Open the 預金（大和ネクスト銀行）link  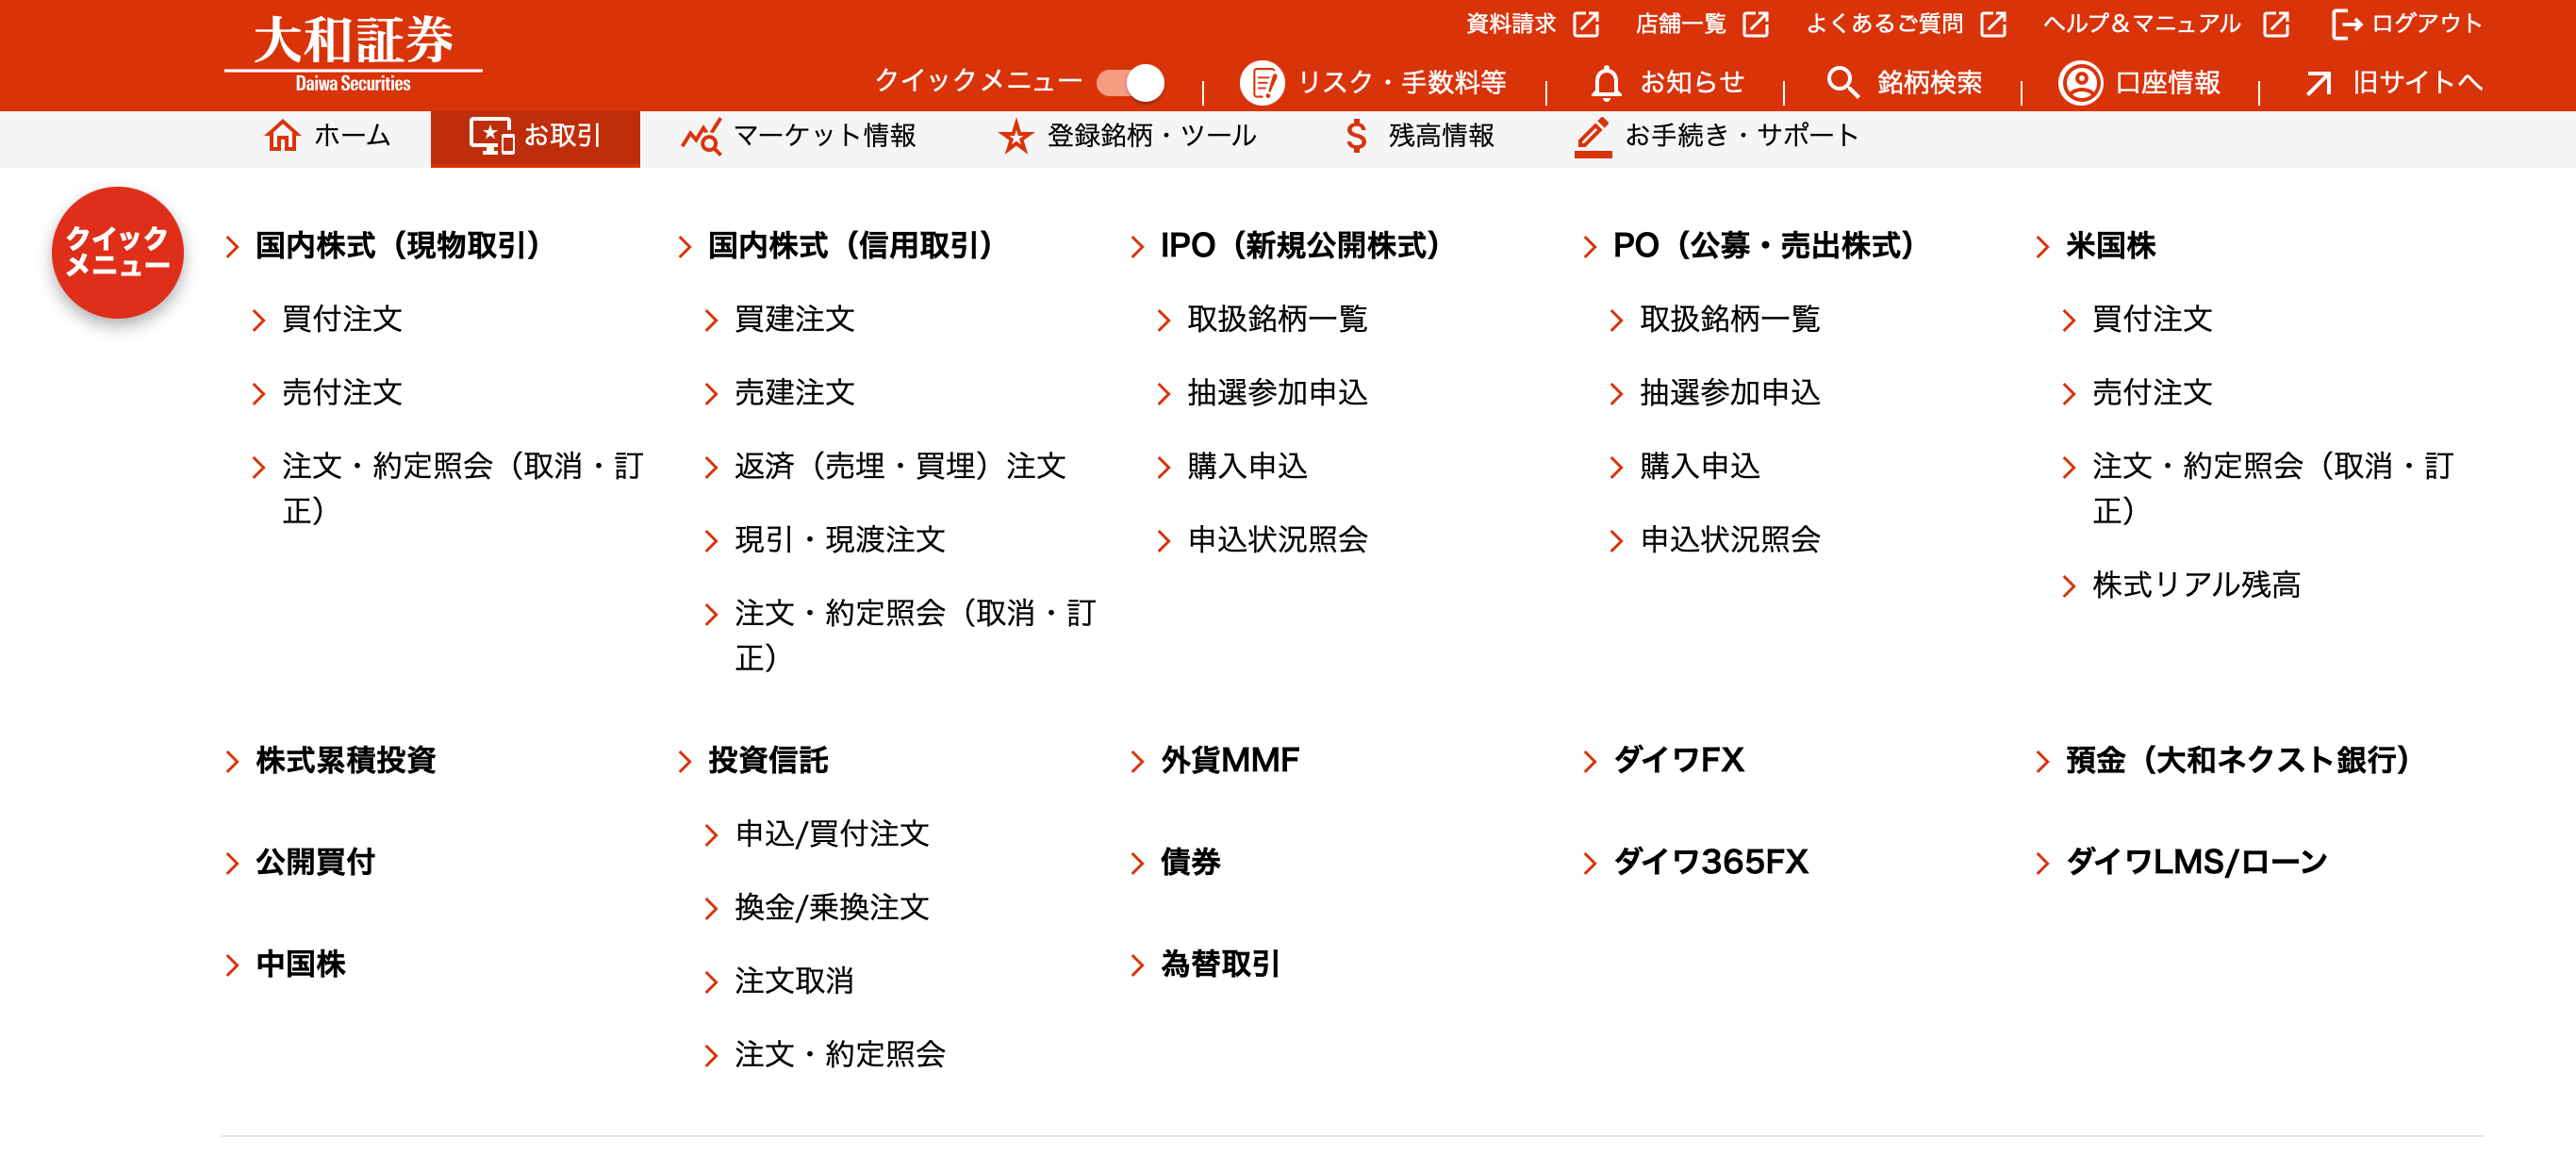[2239, 761]
